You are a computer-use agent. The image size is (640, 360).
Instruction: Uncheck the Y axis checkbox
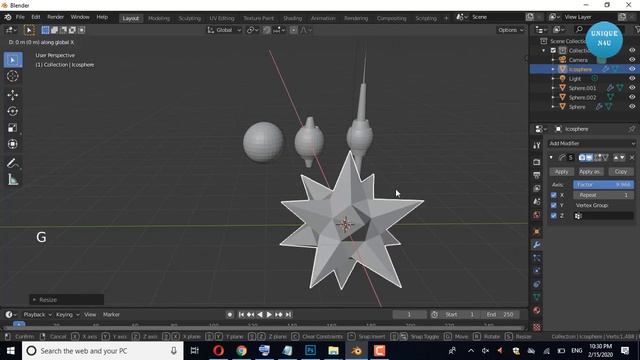click(x=554, y=205)
